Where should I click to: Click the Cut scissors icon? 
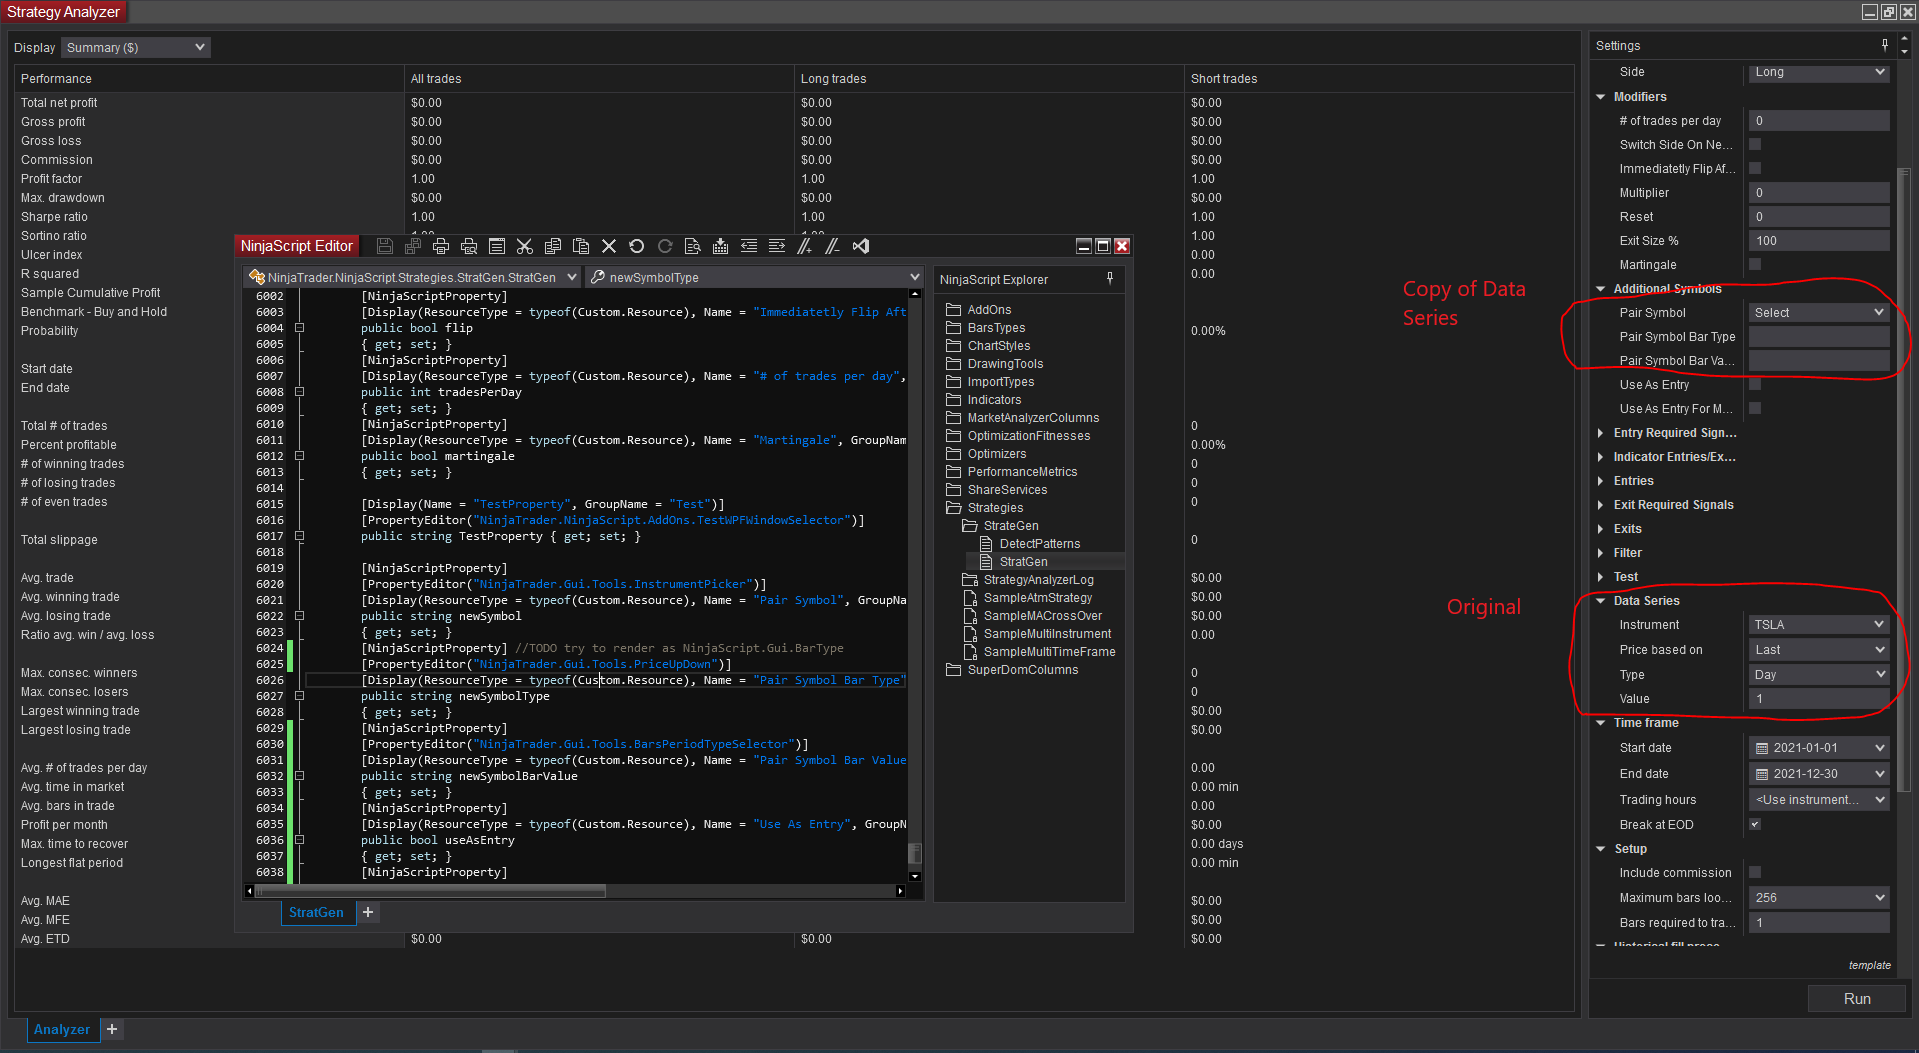[524, 246]
